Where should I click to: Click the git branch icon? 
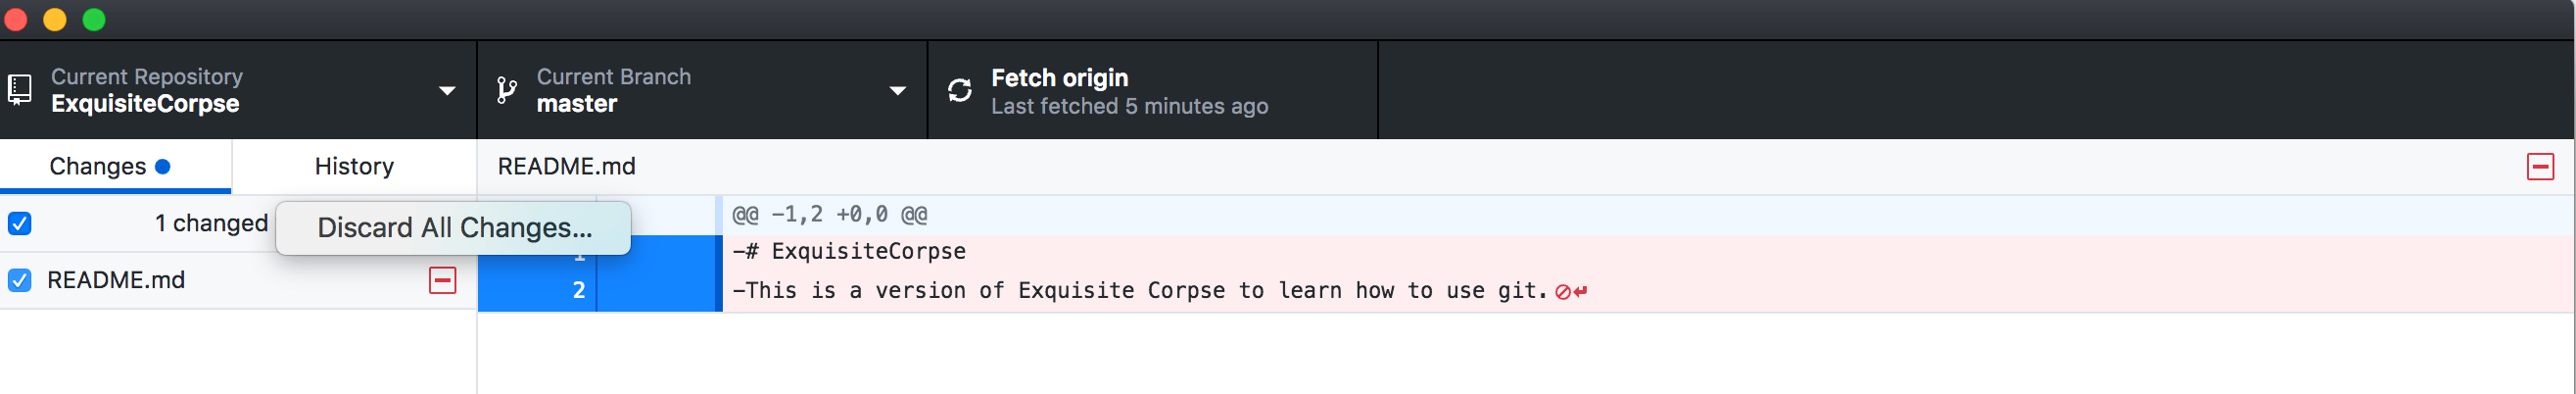(507, 90)
